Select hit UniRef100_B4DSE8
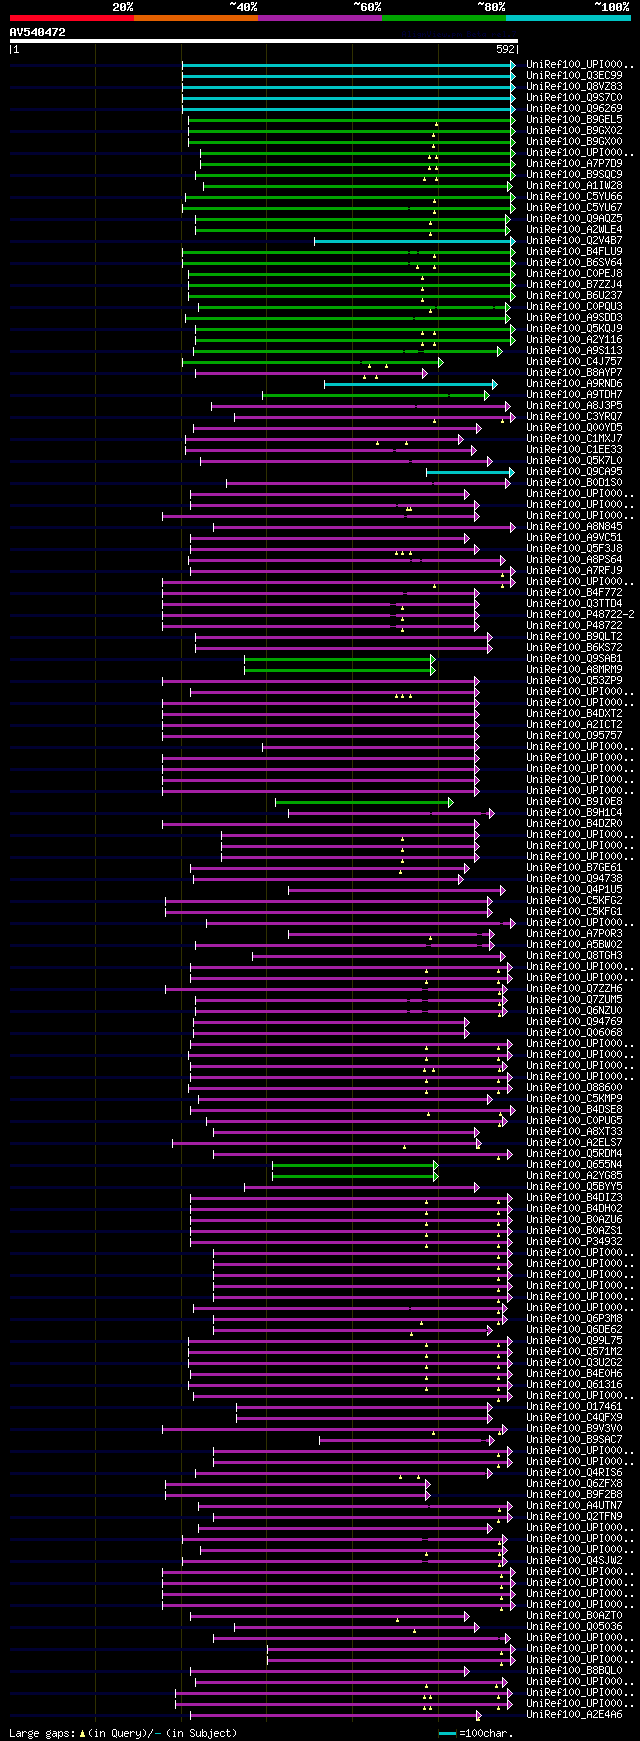The width and height of the screenshot is (640, 1741). pos(574,1109)
